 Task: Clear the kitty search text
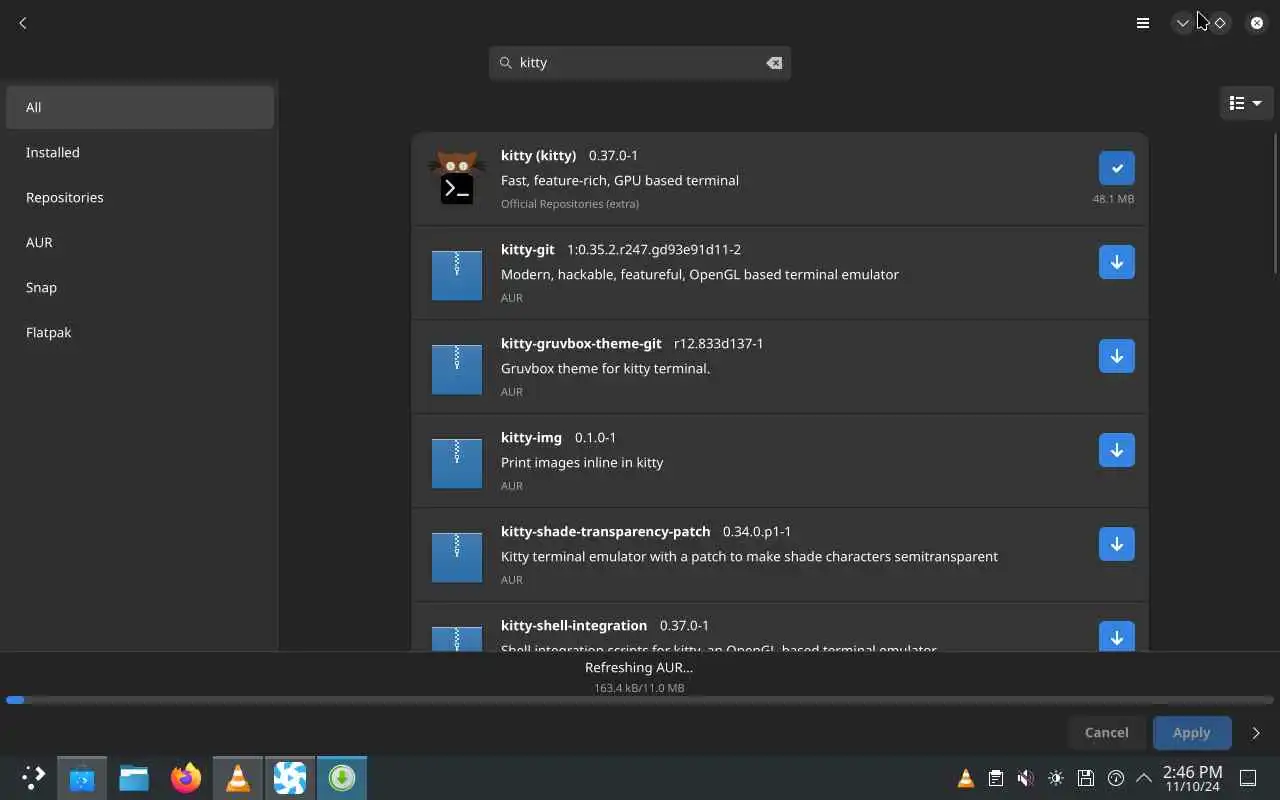(x=774, y=62)
